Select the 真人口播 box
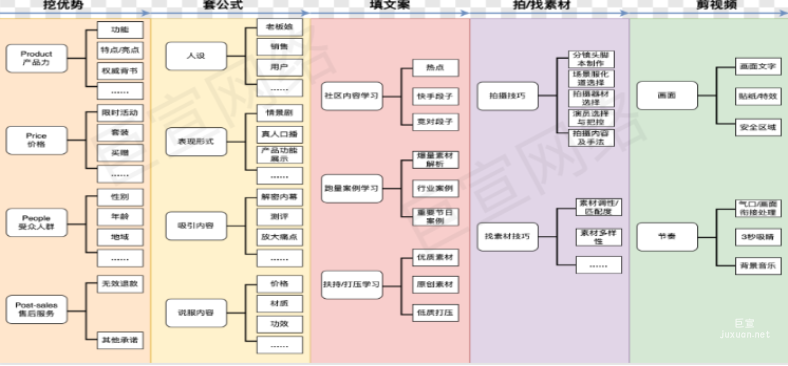Image resolution: width=788 pixels, height=366 pixels. 280,134
